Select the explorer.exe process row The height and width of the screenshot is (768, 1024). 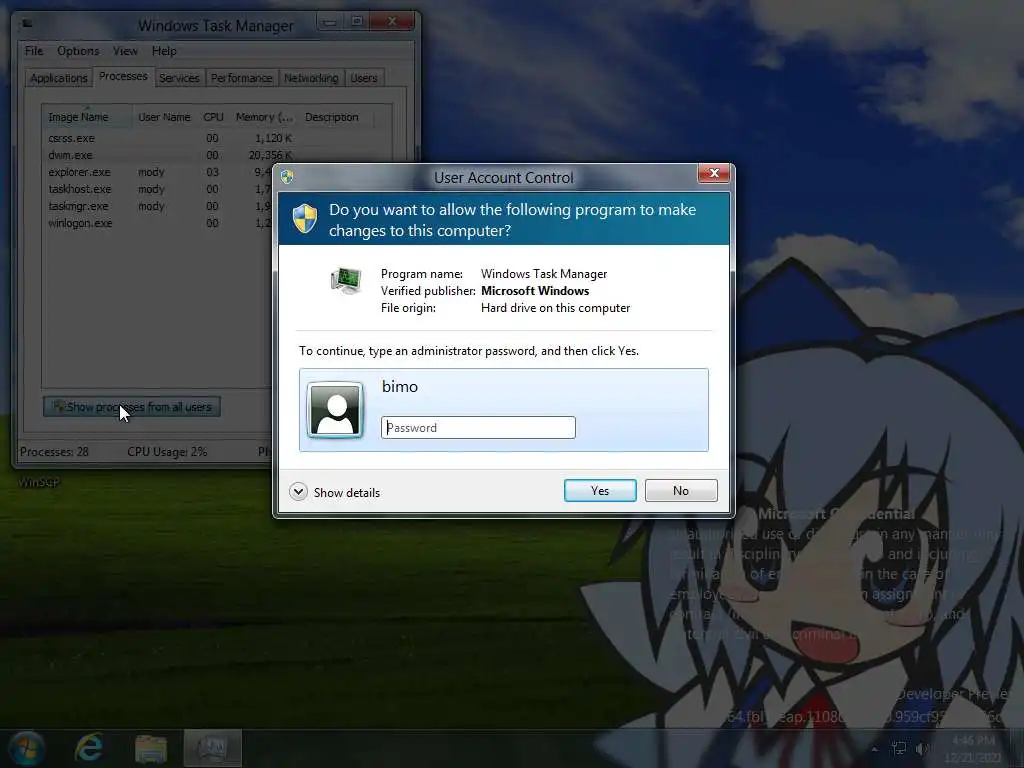click(157, 172)
